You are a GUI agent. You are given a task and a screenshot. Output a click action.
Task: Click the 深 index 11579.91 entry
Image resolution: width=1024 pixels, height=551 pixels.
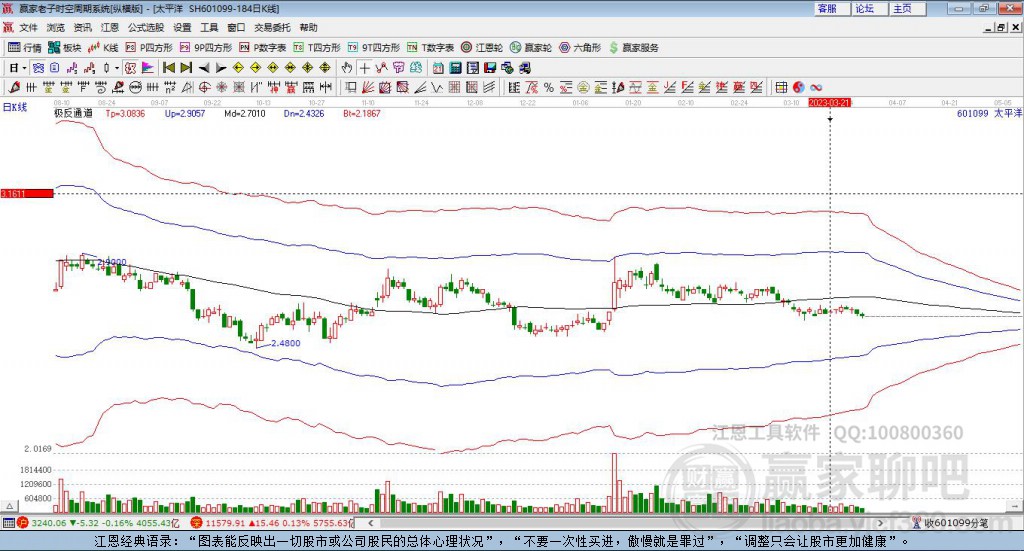pos(272,523)
